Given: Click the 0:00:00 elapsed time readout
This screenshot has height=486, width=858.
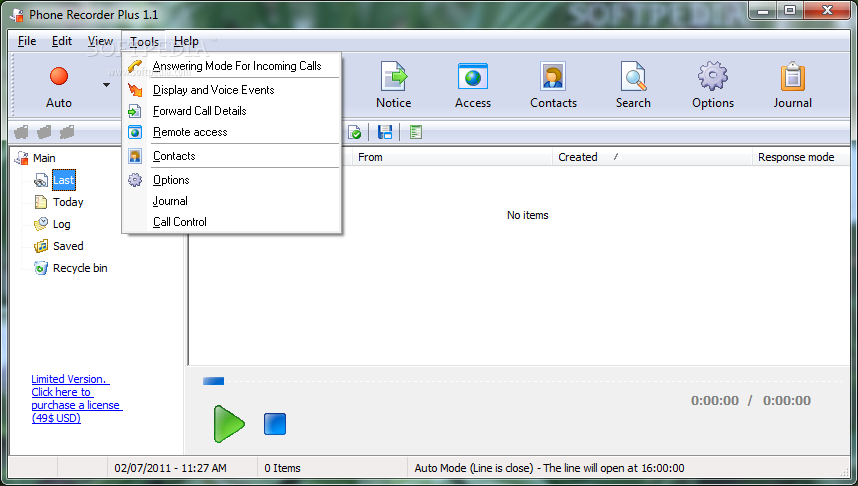Looking at the screenshot, I should pos(715,401).
